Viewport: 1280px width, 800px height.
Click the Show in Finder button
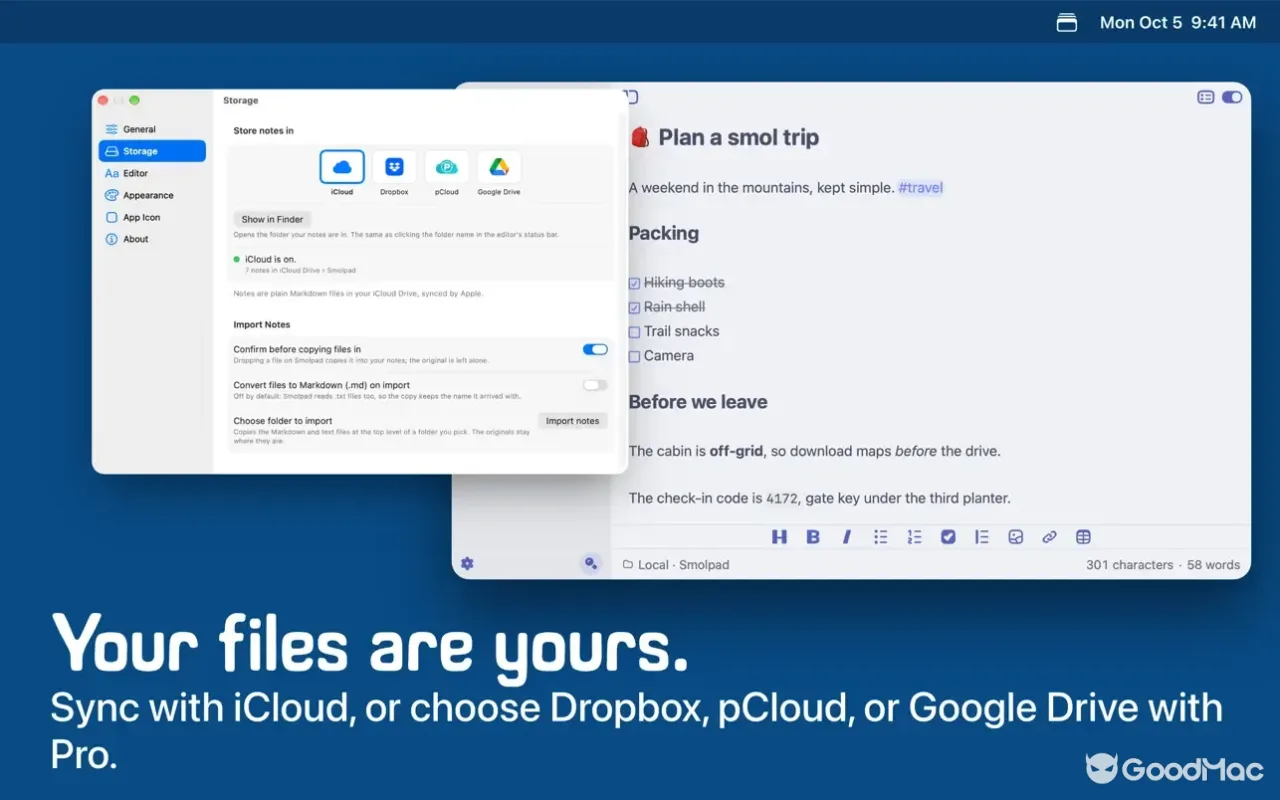point(272,219)
